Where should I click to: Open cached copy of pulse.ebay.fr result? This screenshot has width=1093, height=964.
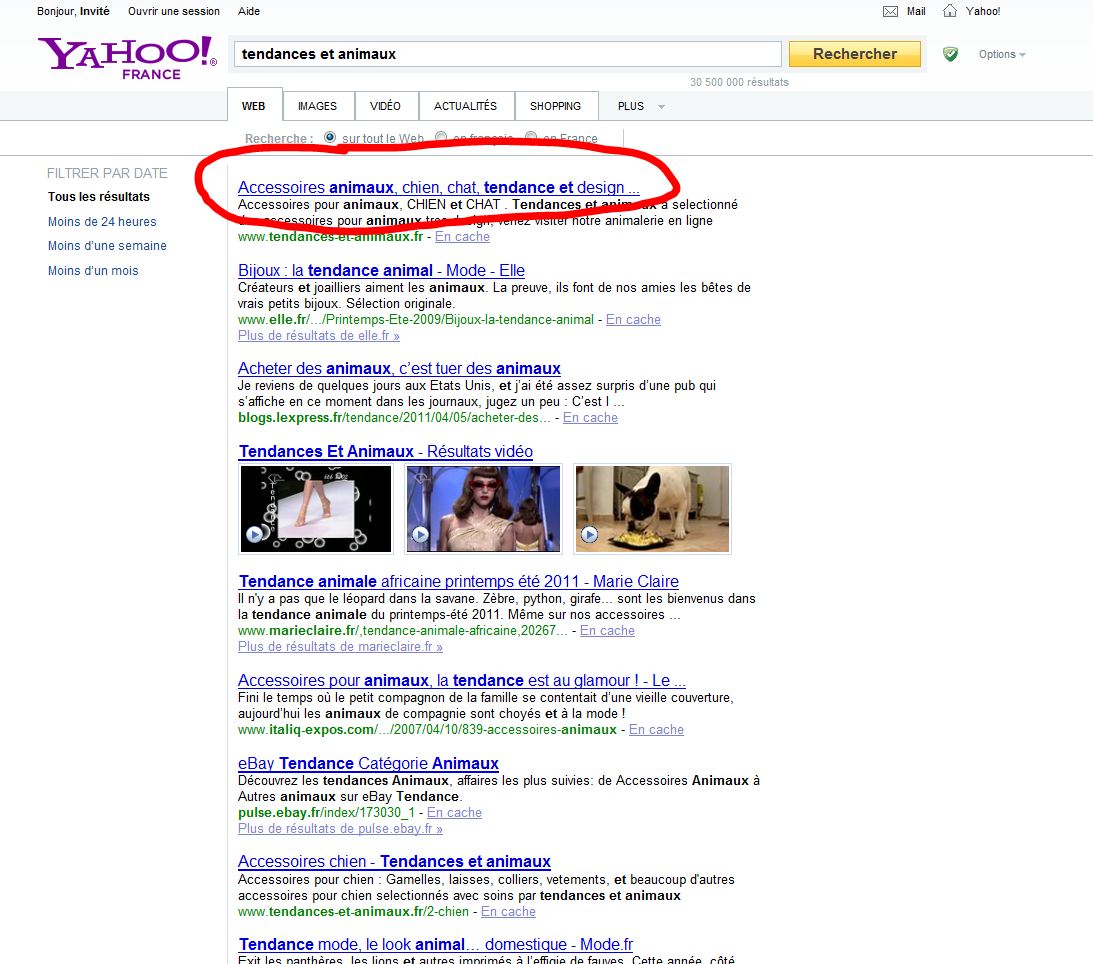454,812
